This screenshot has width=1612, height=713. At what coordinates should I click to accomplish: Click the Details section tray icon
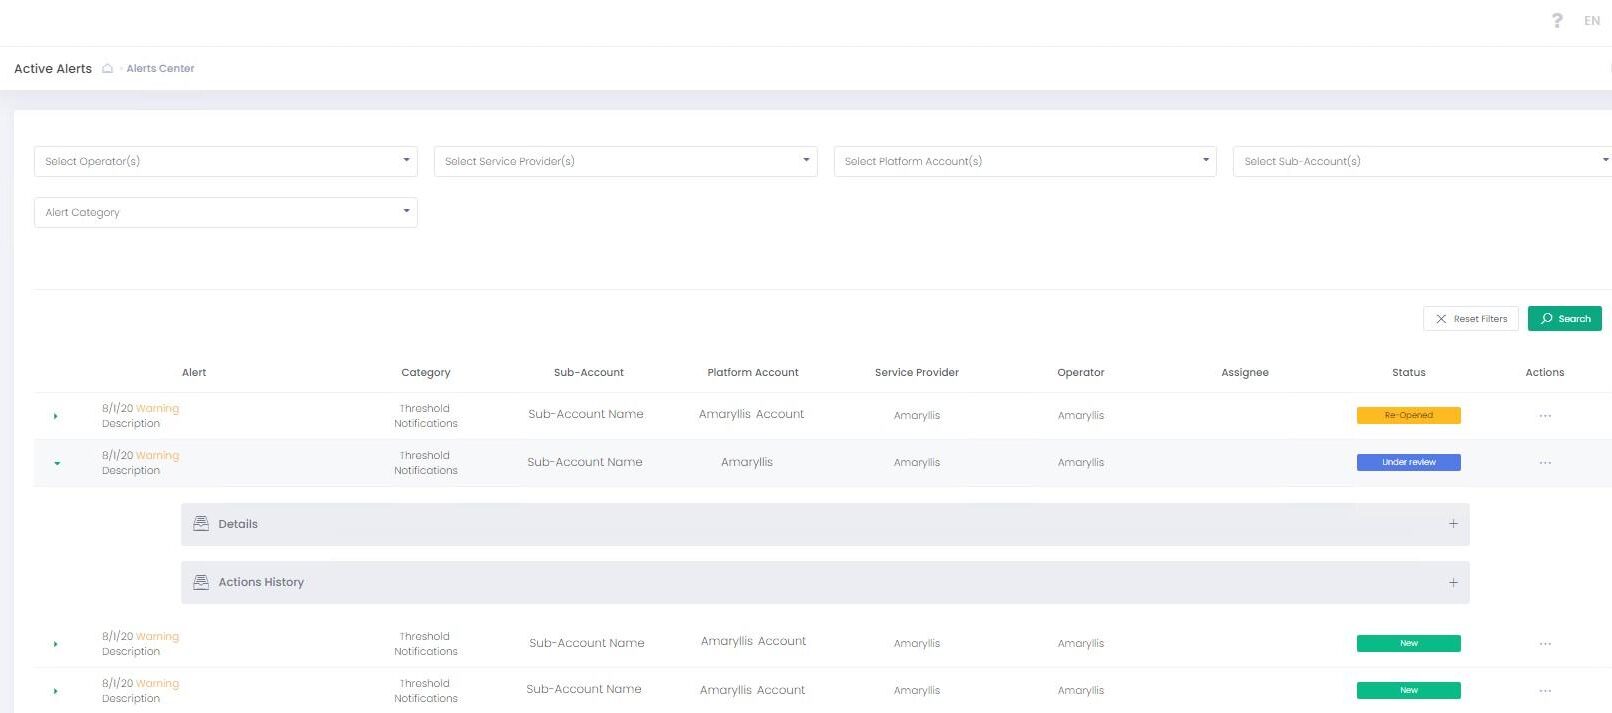click(201, 524)
